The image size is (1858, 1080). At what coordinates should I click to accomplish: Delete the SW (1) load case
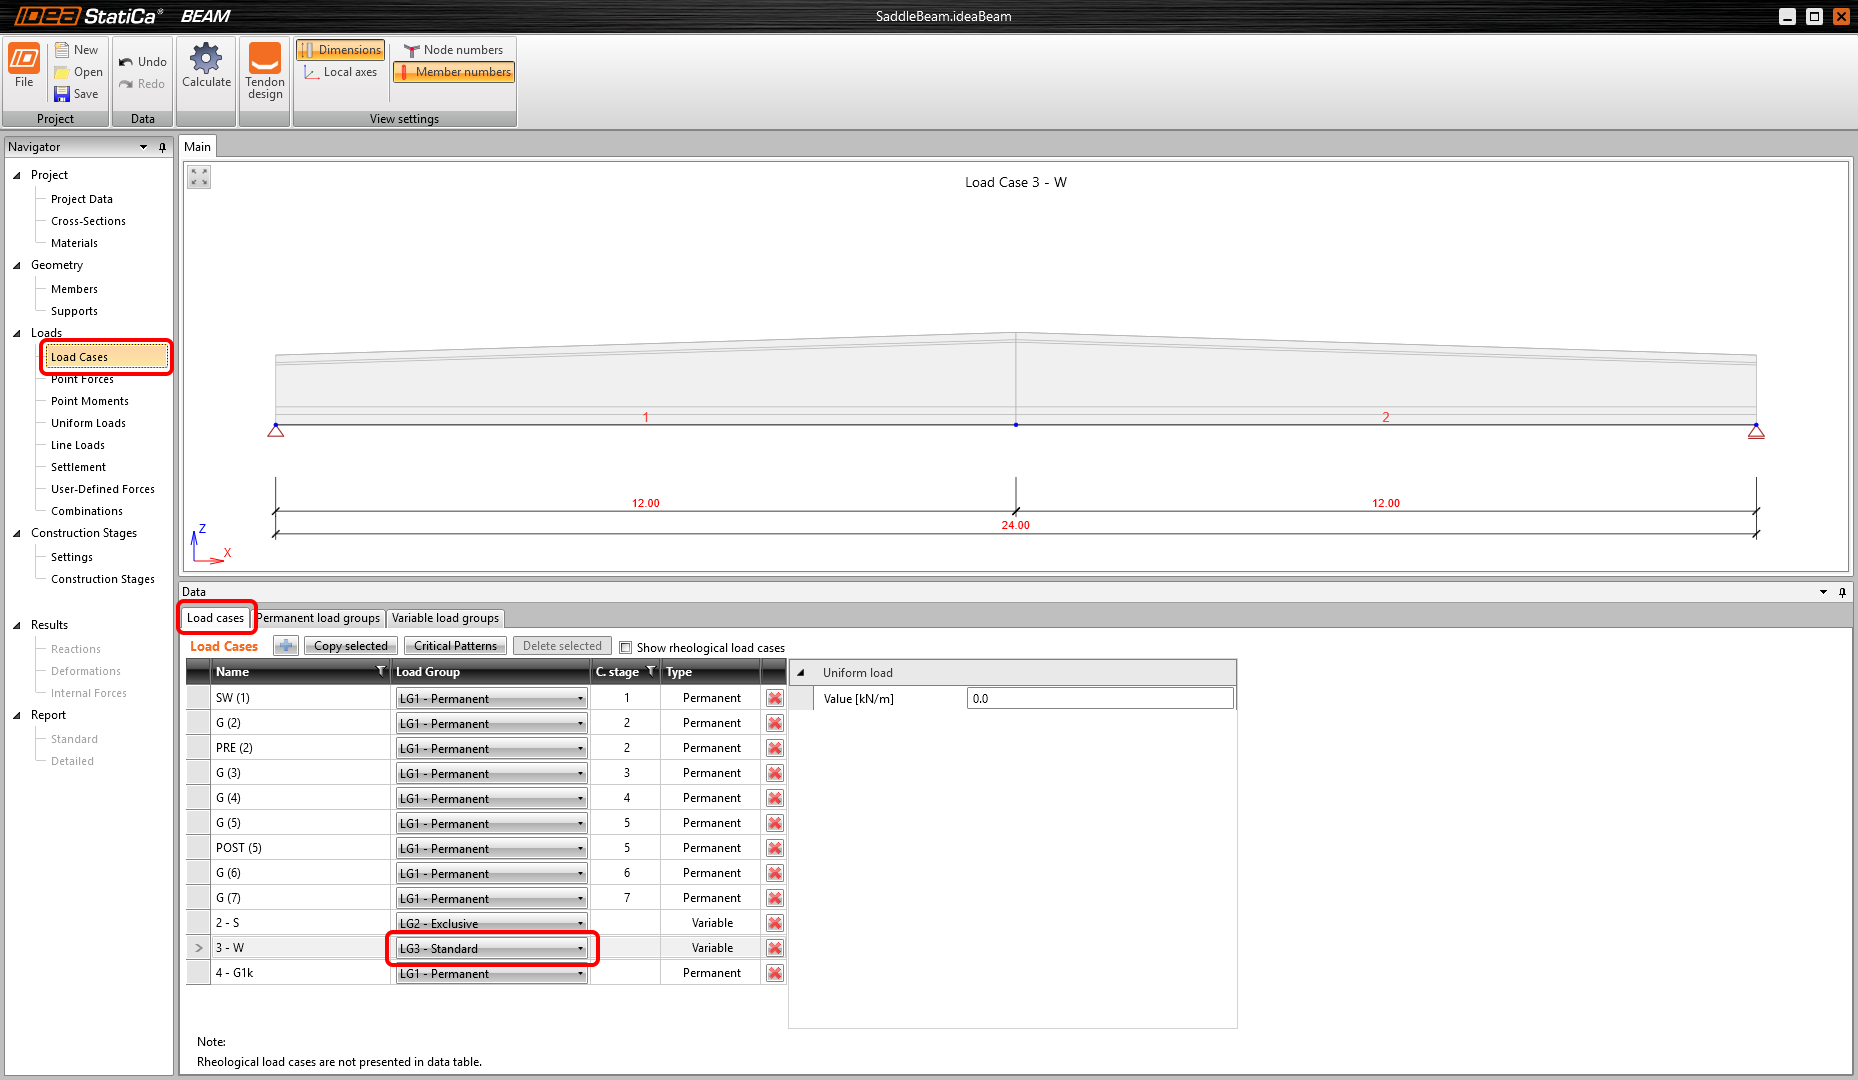(775, 698)
